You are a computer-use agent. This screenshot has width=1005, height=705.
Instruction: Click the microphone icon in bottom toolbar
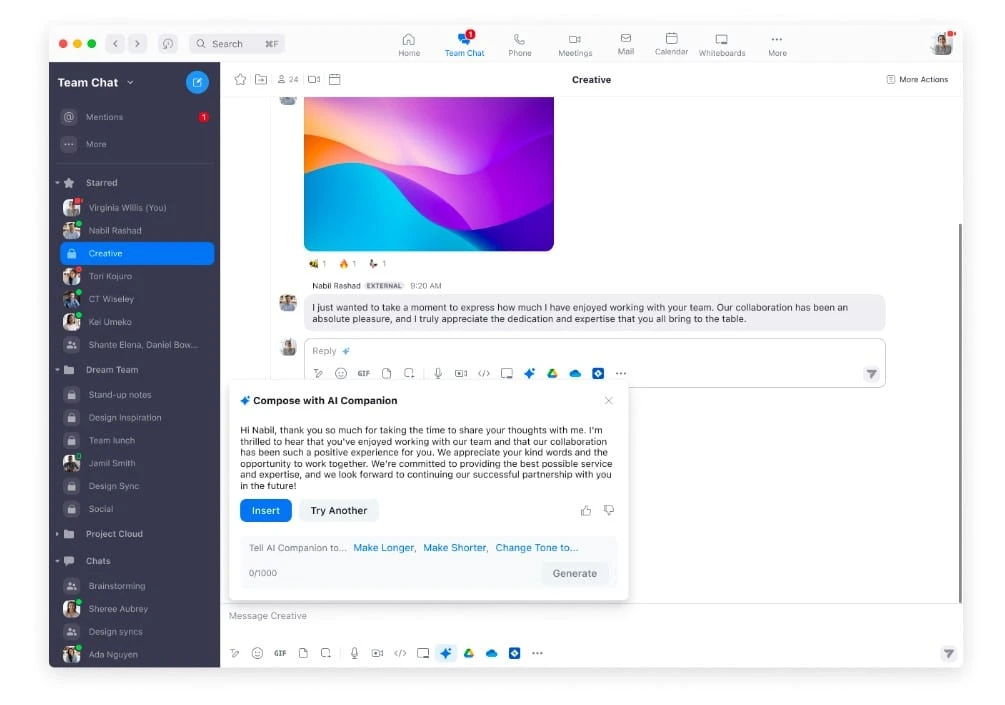click(354, 653)
